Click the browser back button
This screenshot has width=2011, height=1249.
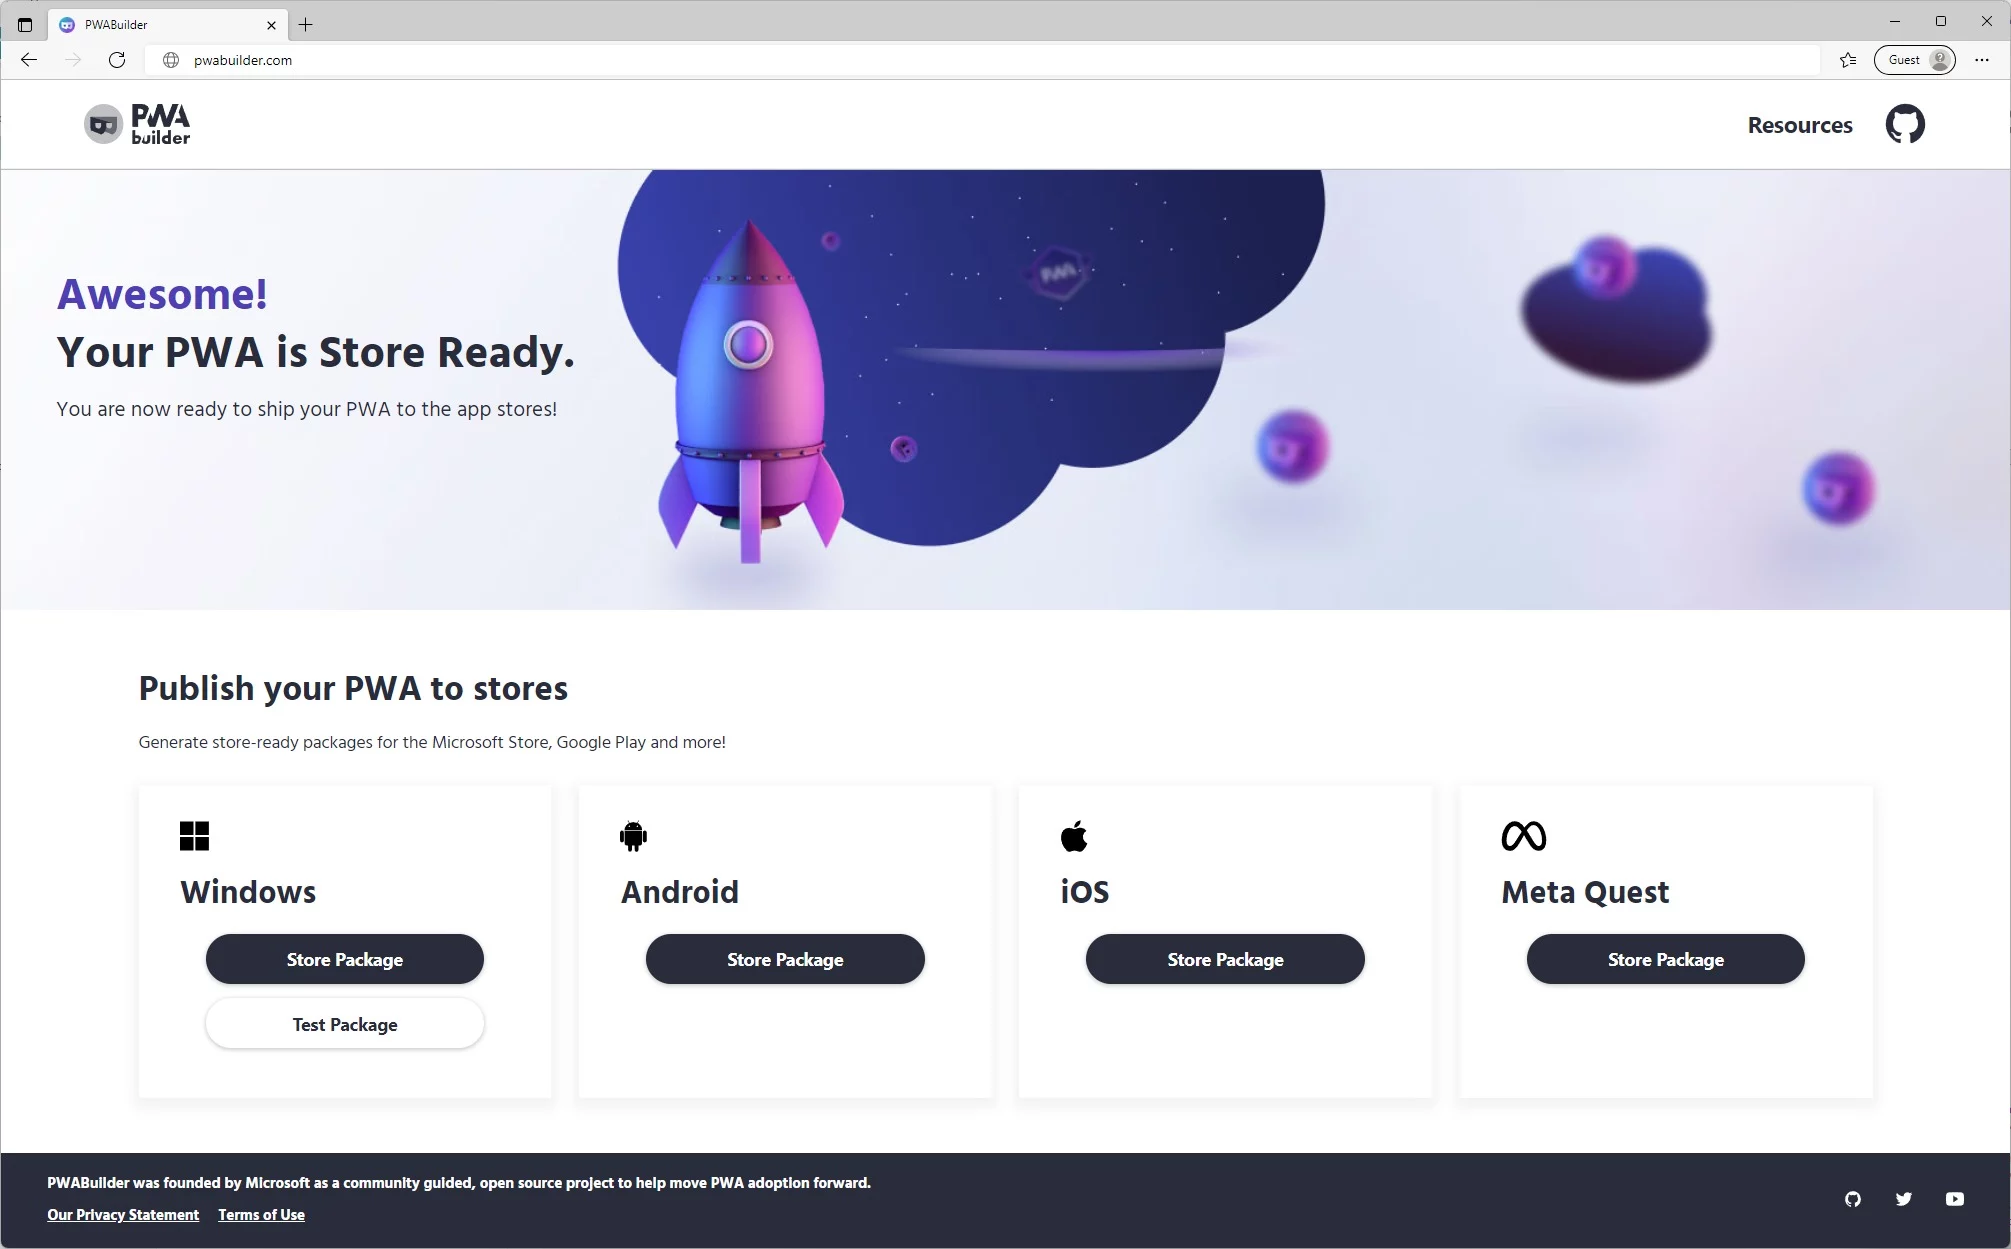[x=27, y=60]
